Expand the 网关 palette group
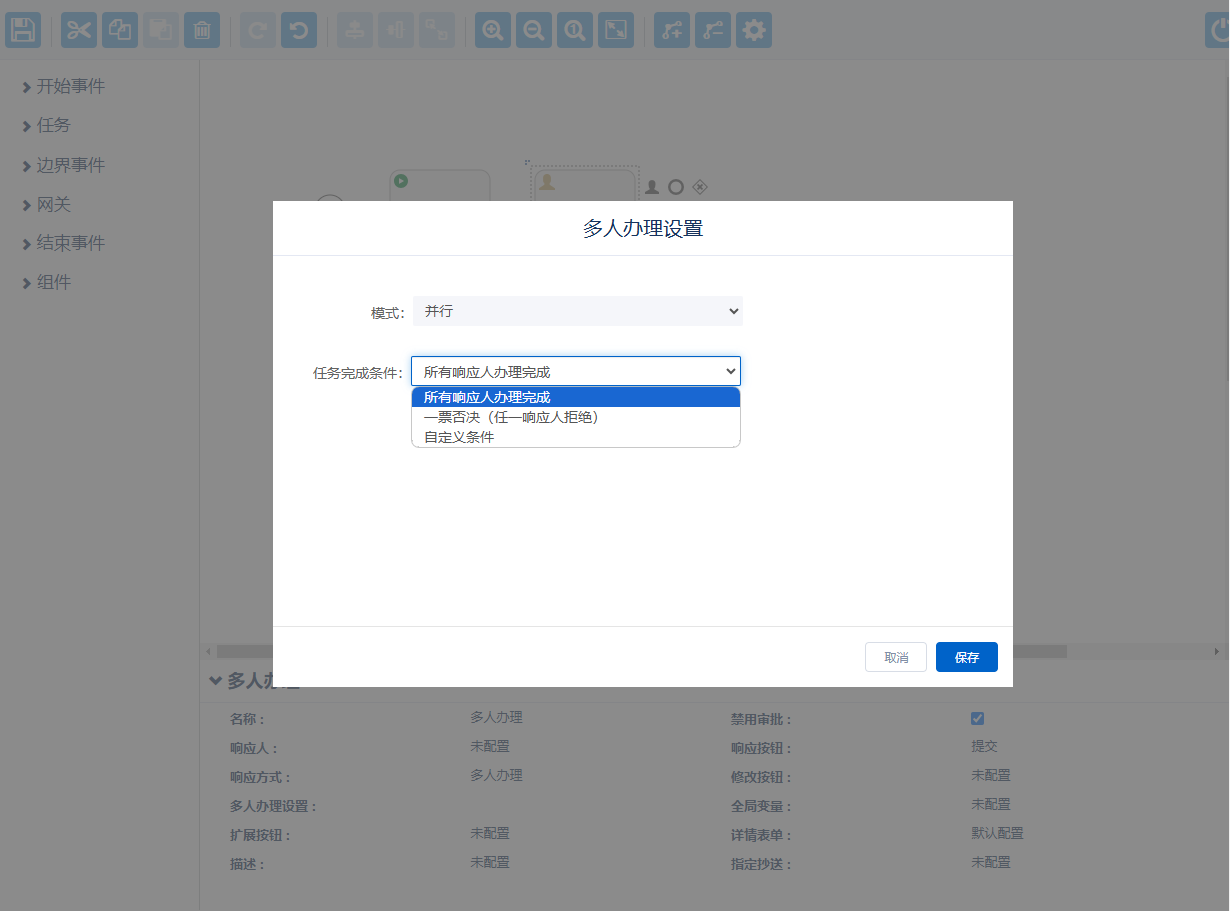The image size is (1230, 911). (x=54, y=204)
